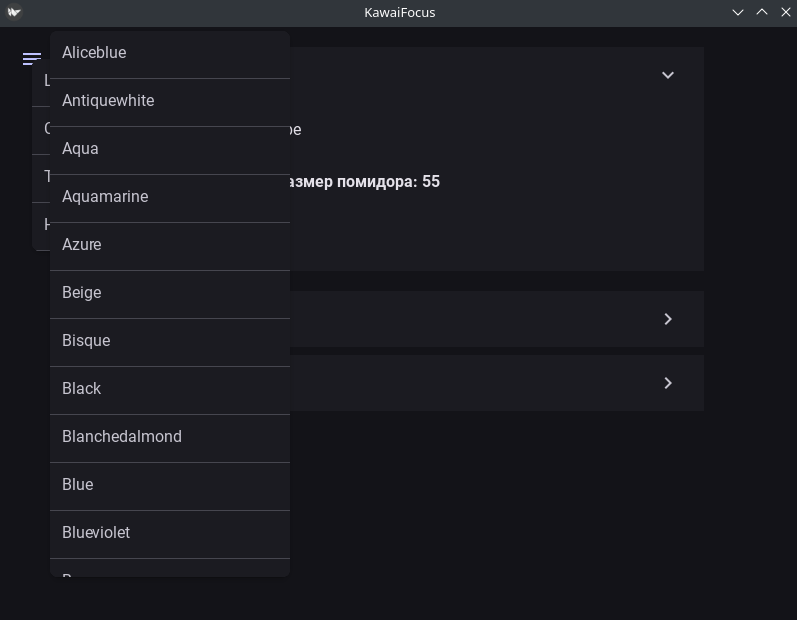The image size is (797, 620).
Task: Select the Bisque option
Action: click(86, 341)
